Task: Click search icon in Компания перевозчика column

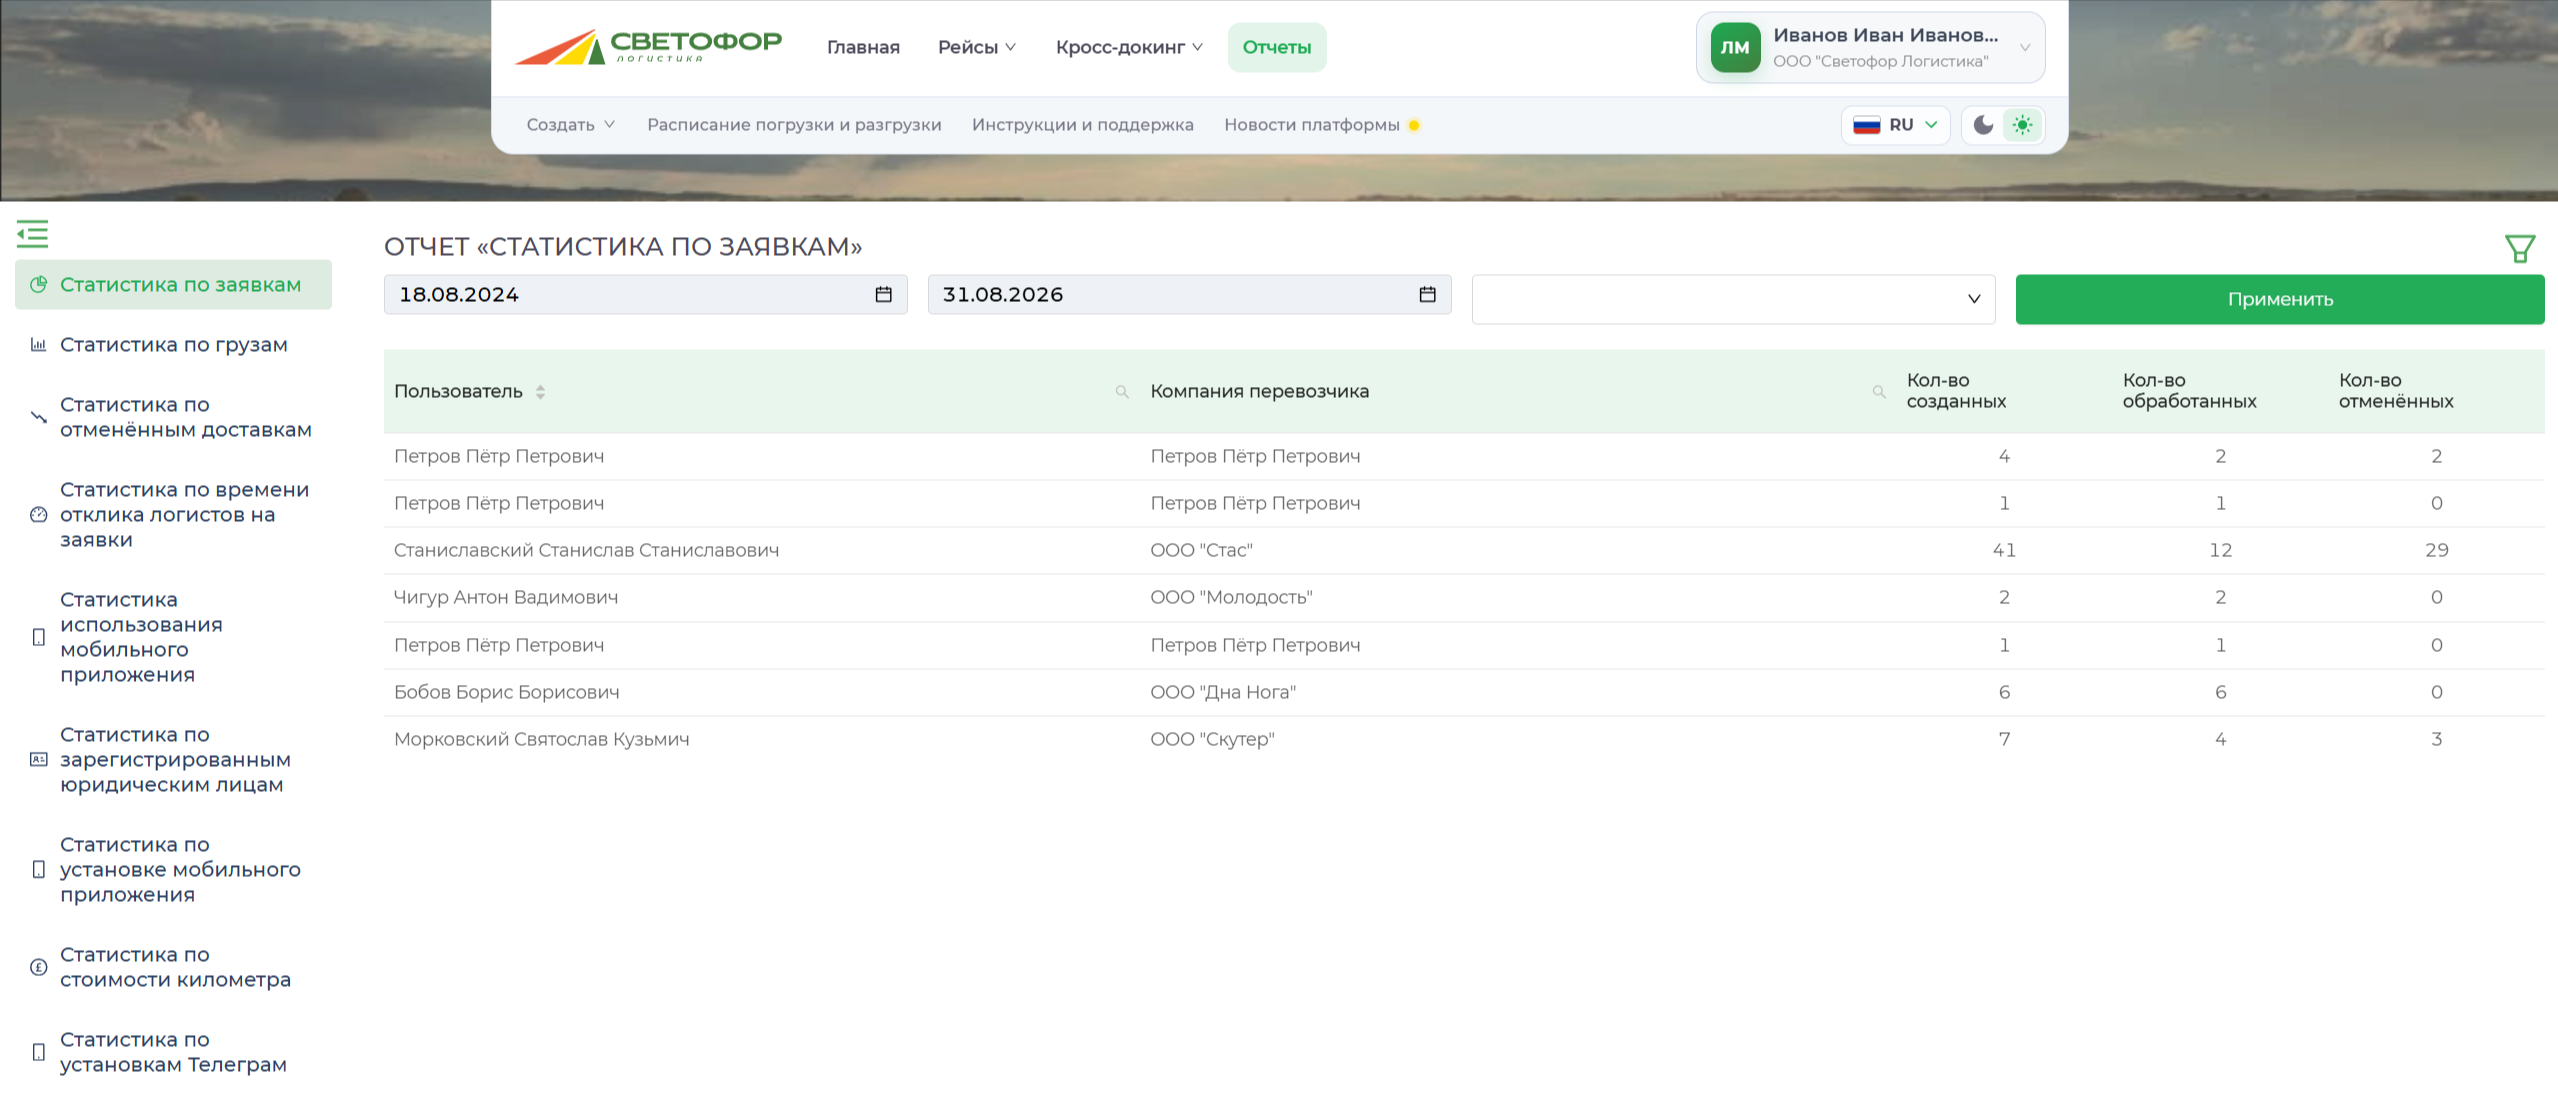Action: pyautogui.click(x=1879, y=392)
